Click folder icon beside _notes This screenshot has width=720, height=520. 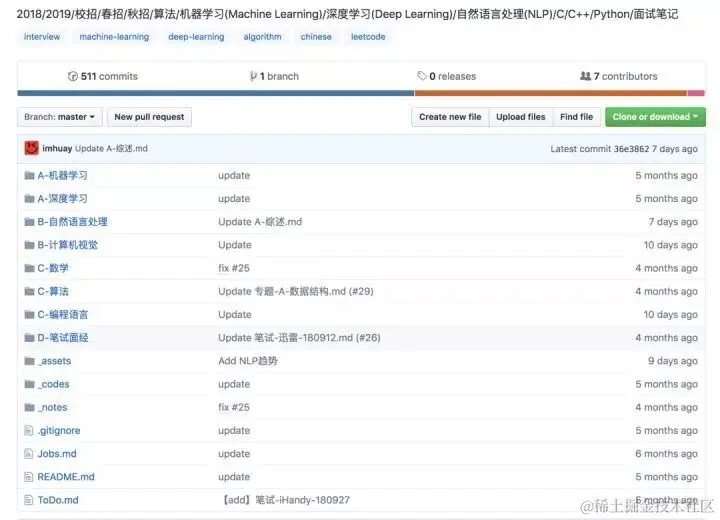tap(29, 407)
